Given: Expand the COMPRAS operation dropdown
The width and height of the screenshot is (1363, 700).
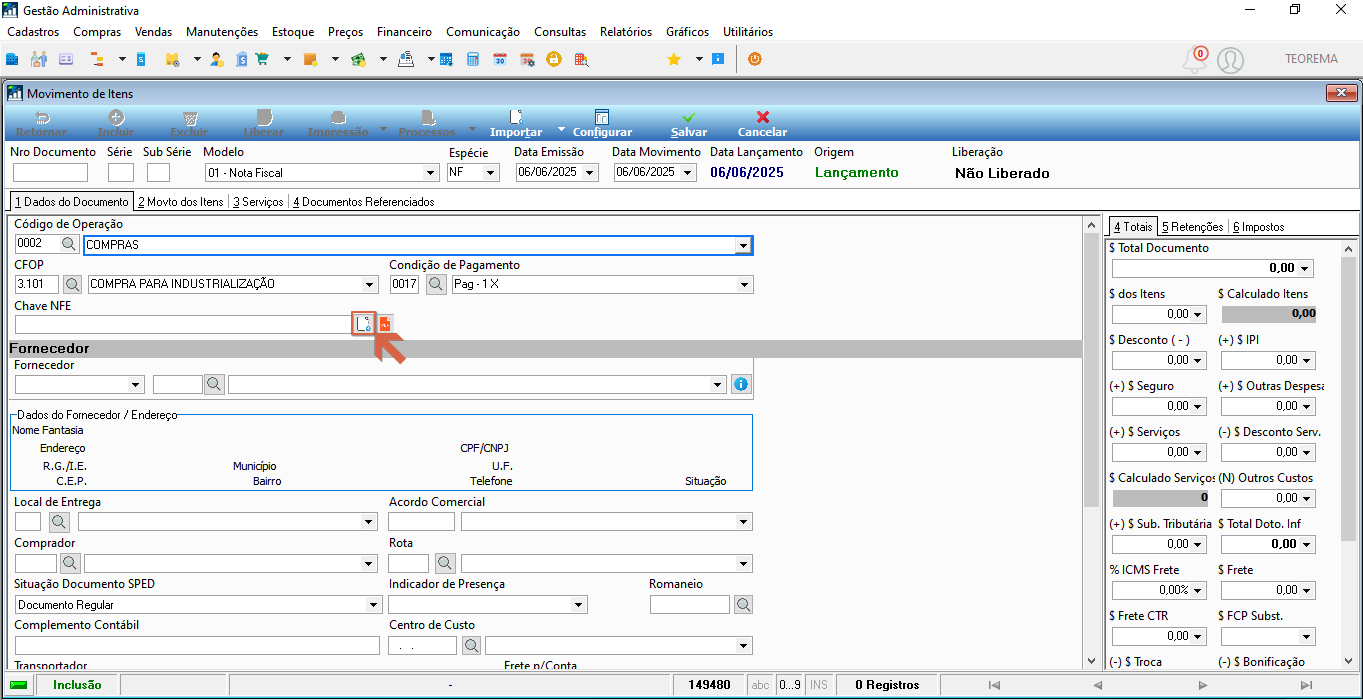Looking at the screenshot, I should [743, 245].
